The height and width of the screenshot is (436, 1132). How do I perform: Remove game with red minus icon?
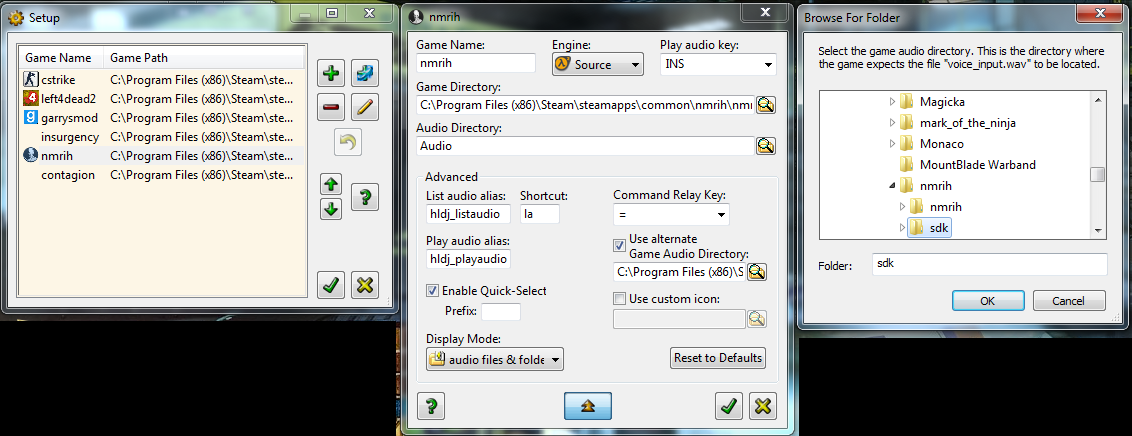[331, 107]
